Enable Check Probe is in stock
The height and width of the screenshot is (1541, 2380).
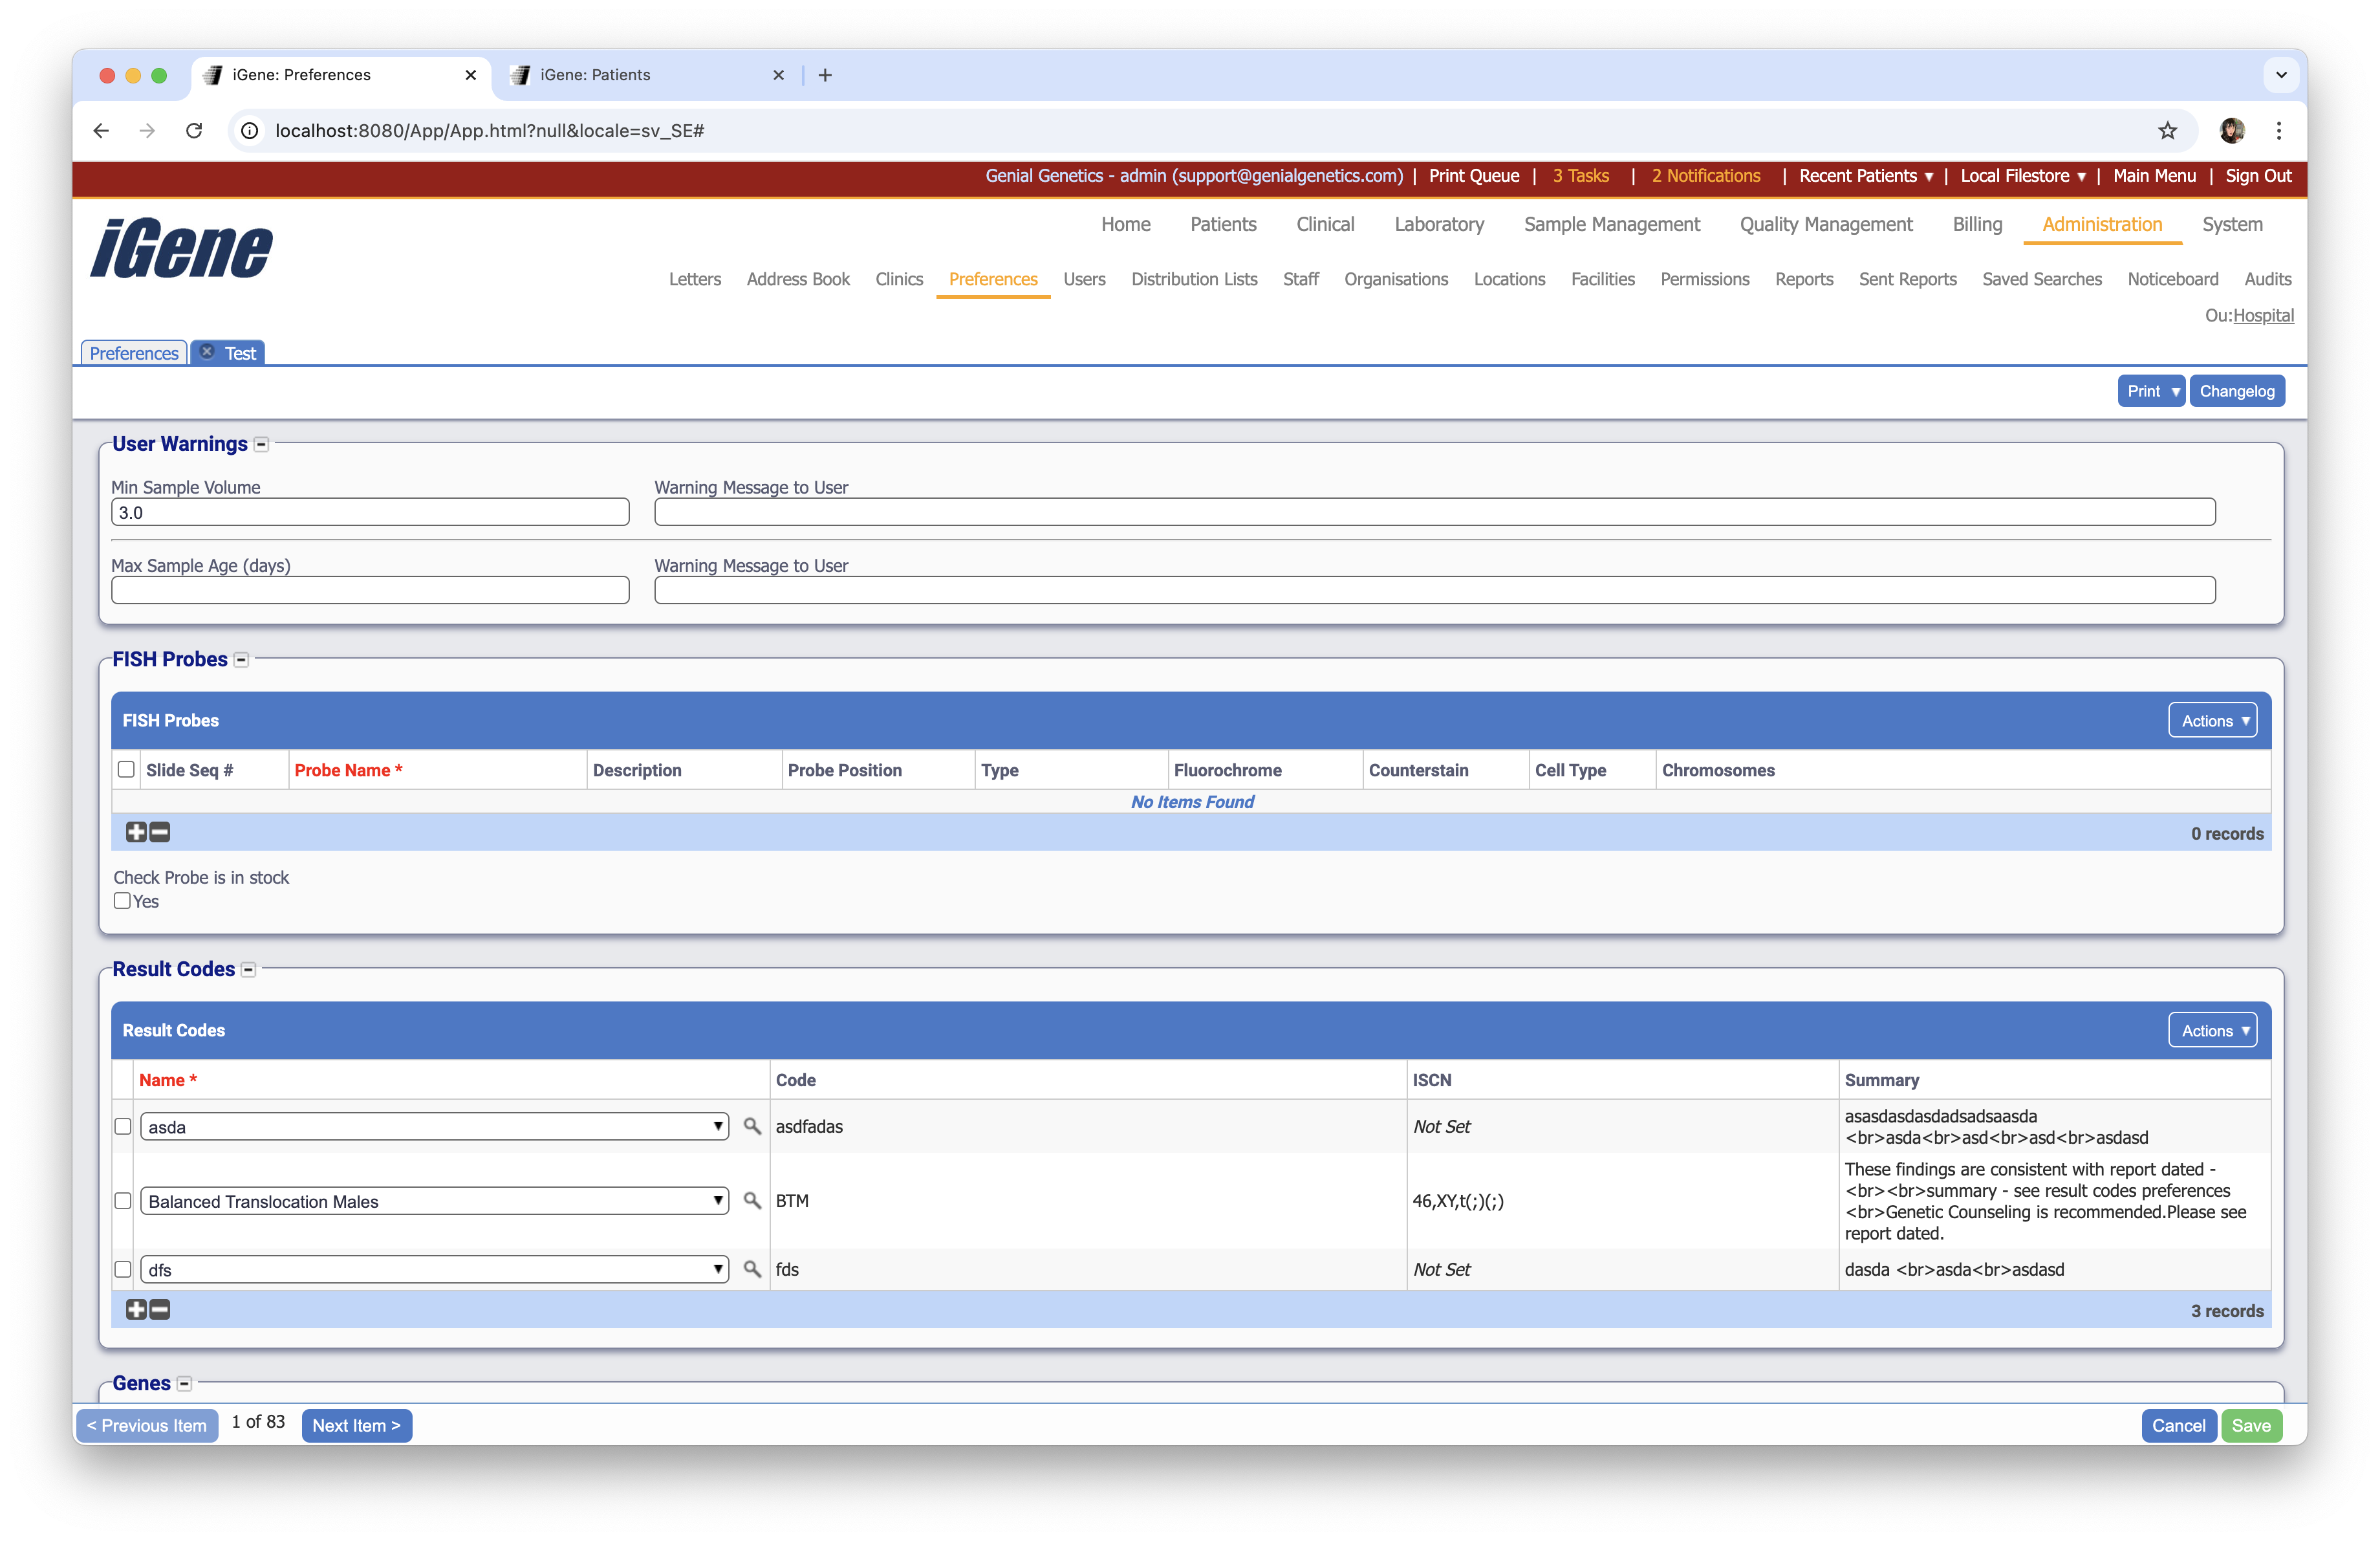point(122,901)
